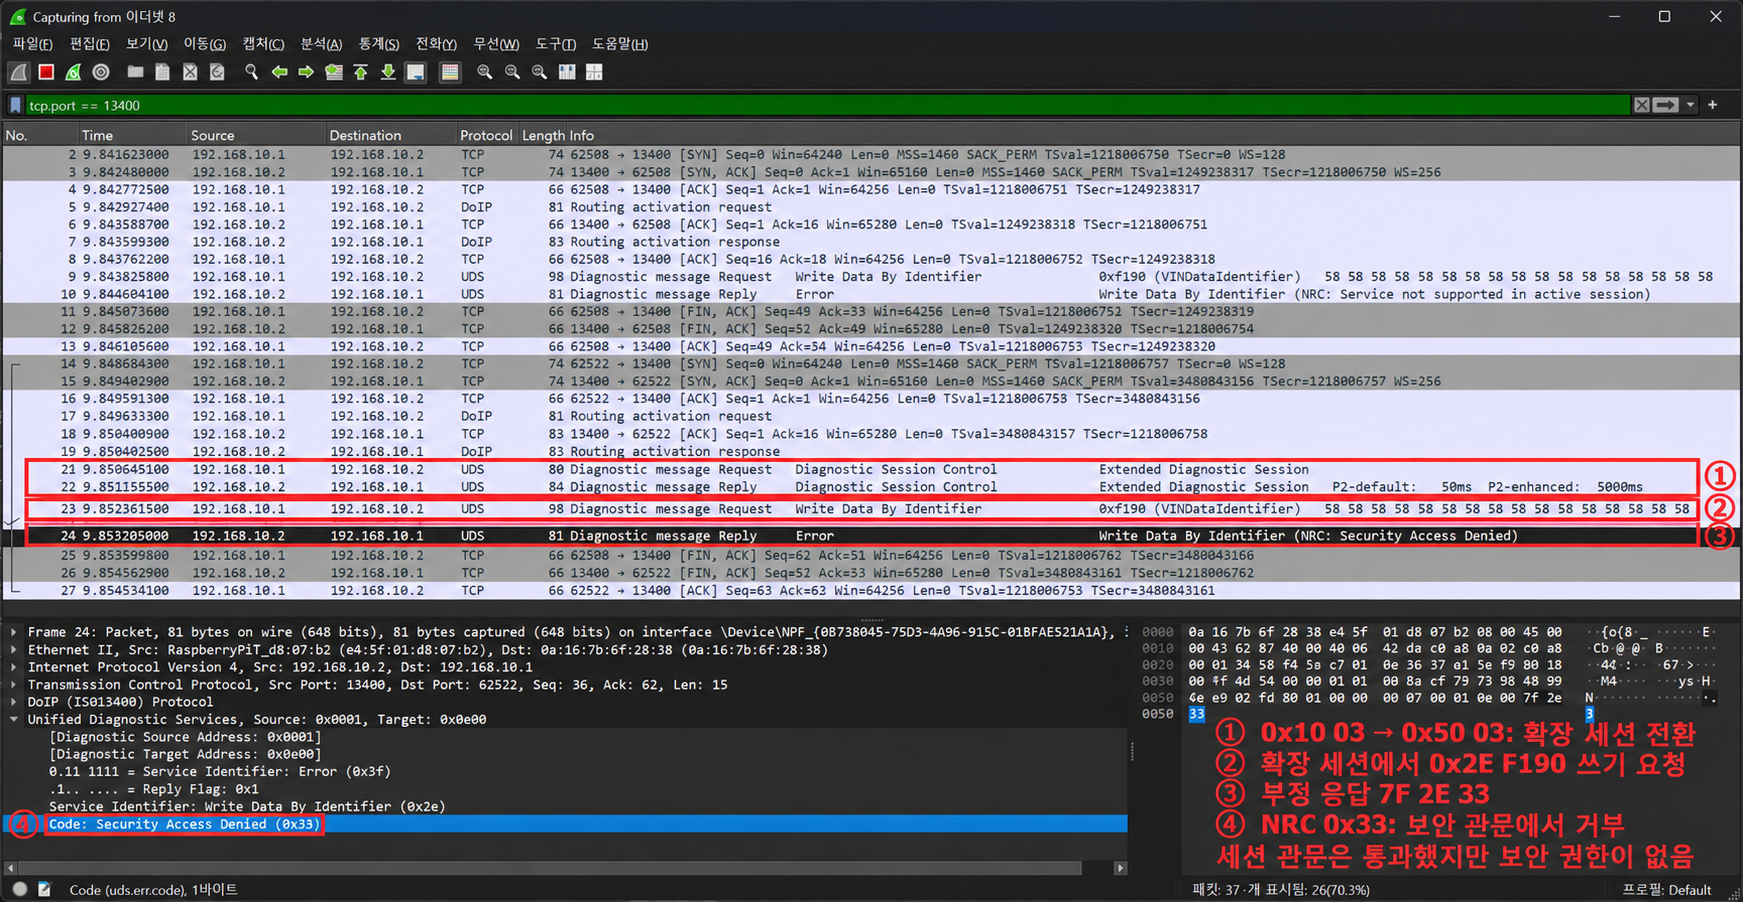This screenshot has height=902, width=1743.
Task: Click the last toolbar icon, layout reset
Action: 594,72
